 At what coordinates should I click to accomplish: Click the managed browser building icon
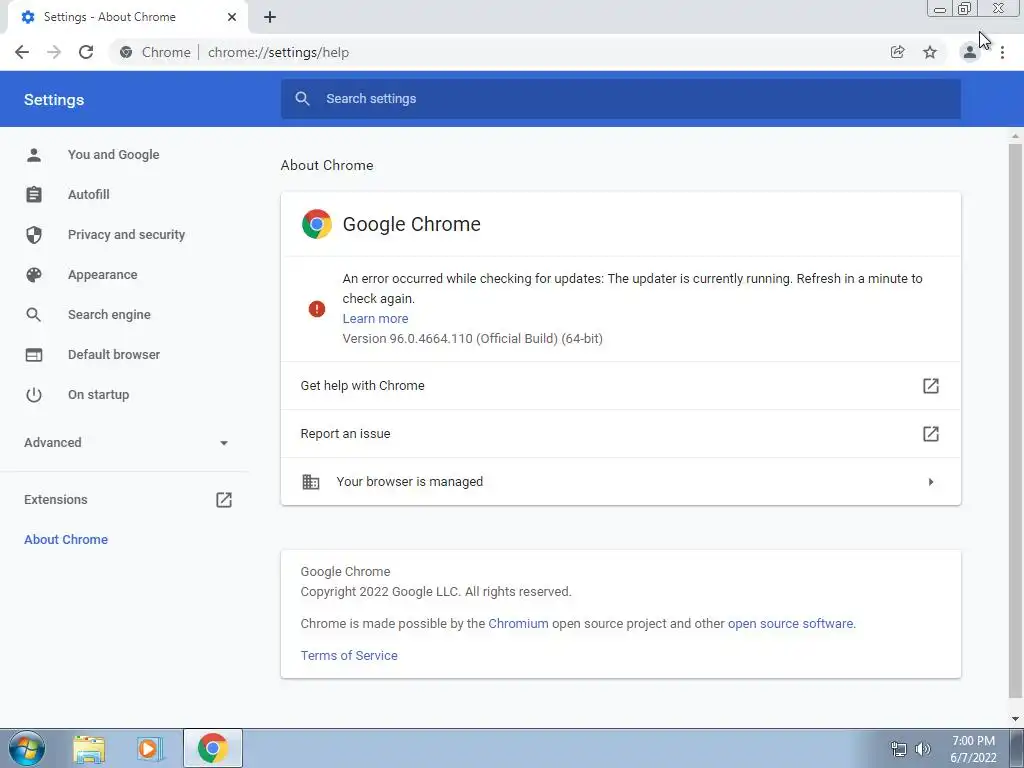[311, 482]
